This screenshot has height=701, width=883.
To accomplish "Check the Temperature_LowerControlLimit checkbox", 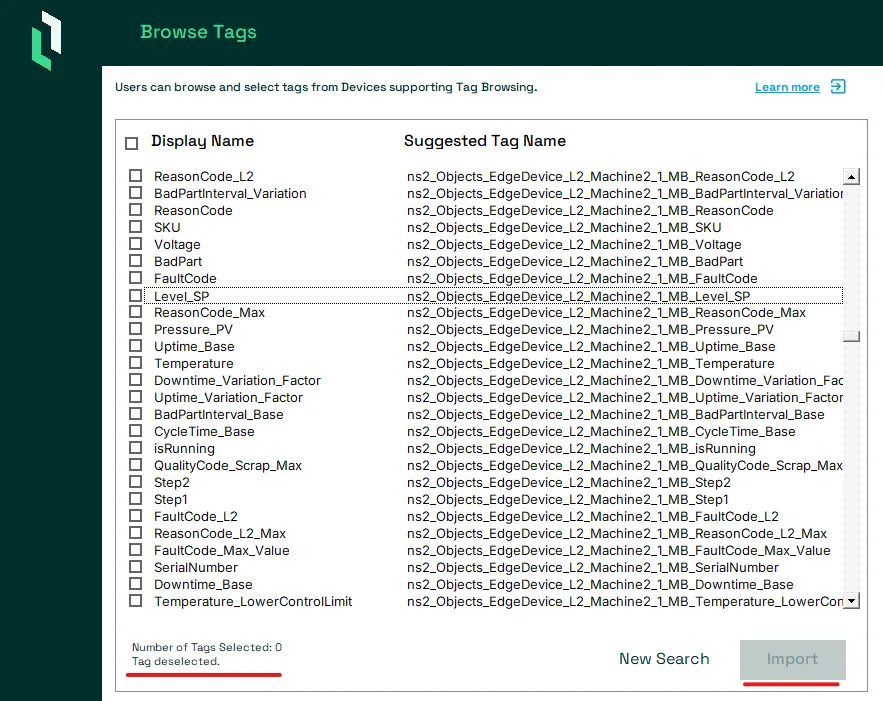I will click(135, 601).
